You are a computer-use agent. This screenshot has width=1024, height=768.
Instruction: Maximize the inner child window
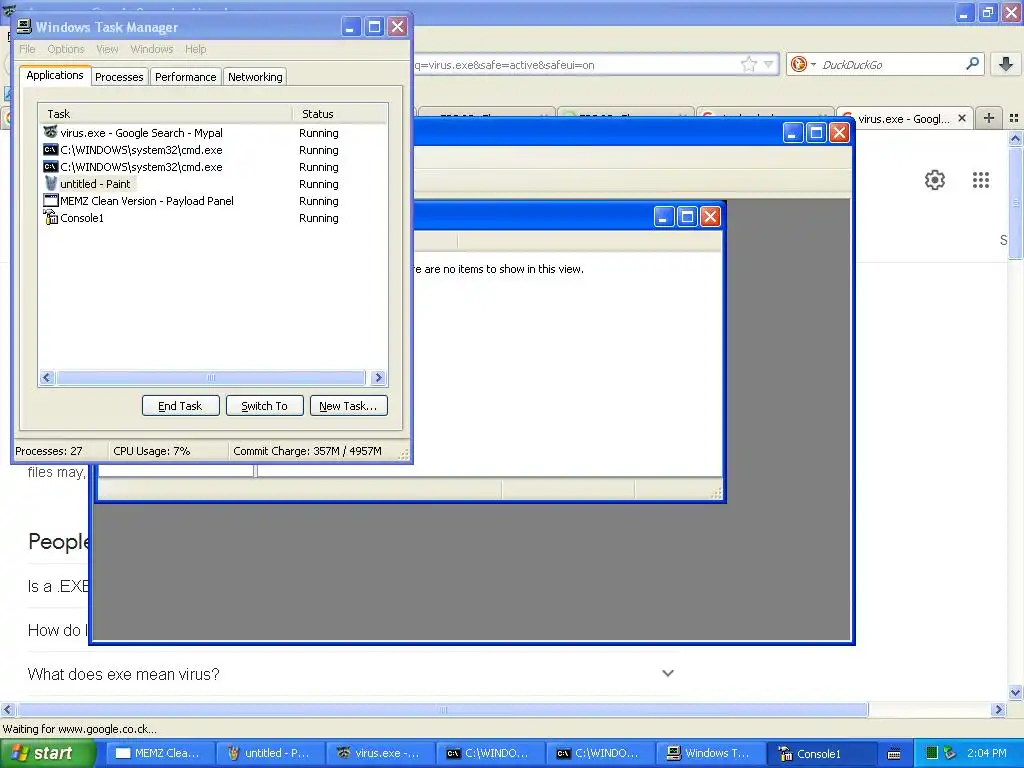click(x=687, y=216)
